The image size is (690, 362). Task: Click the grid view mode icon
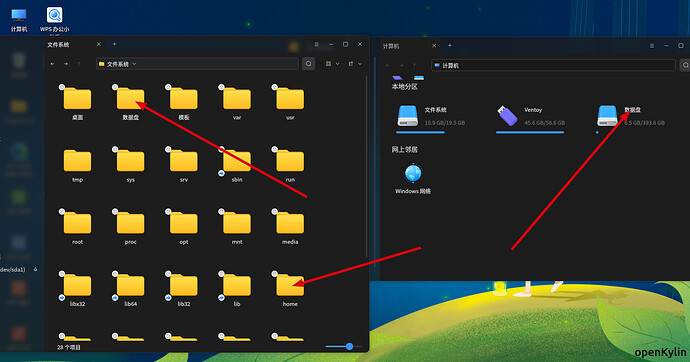328,64
